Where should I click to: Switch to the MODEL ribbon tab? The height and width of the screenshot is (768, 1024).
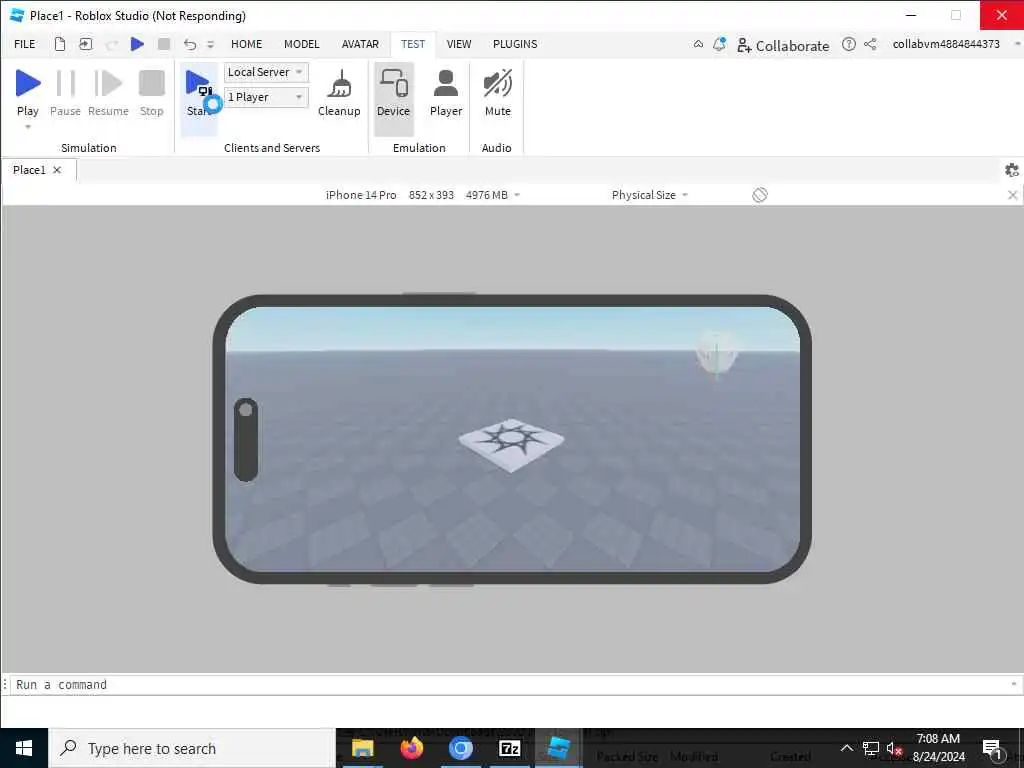302,44
